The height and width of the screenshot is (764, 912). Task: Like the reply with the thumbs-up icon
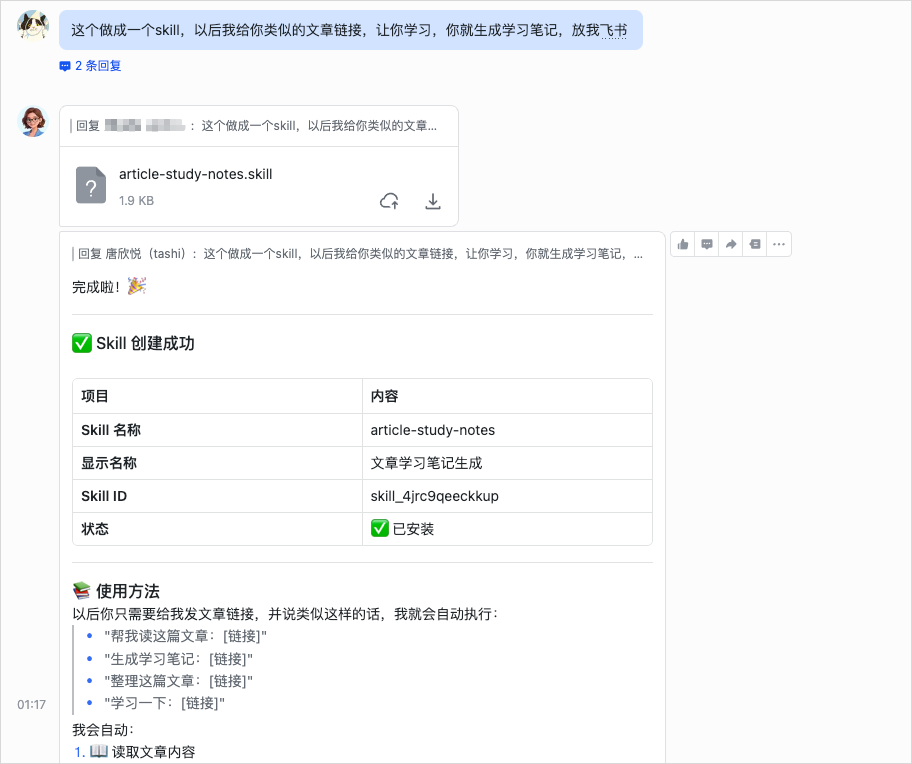(683, 243)
